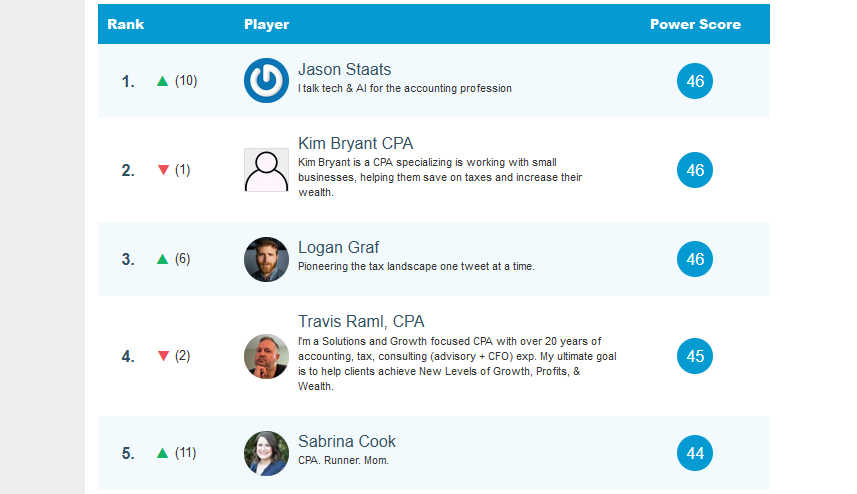Open Sabrina Cook's profile photo
The image size is (857, 494).
tap(266, 453)
